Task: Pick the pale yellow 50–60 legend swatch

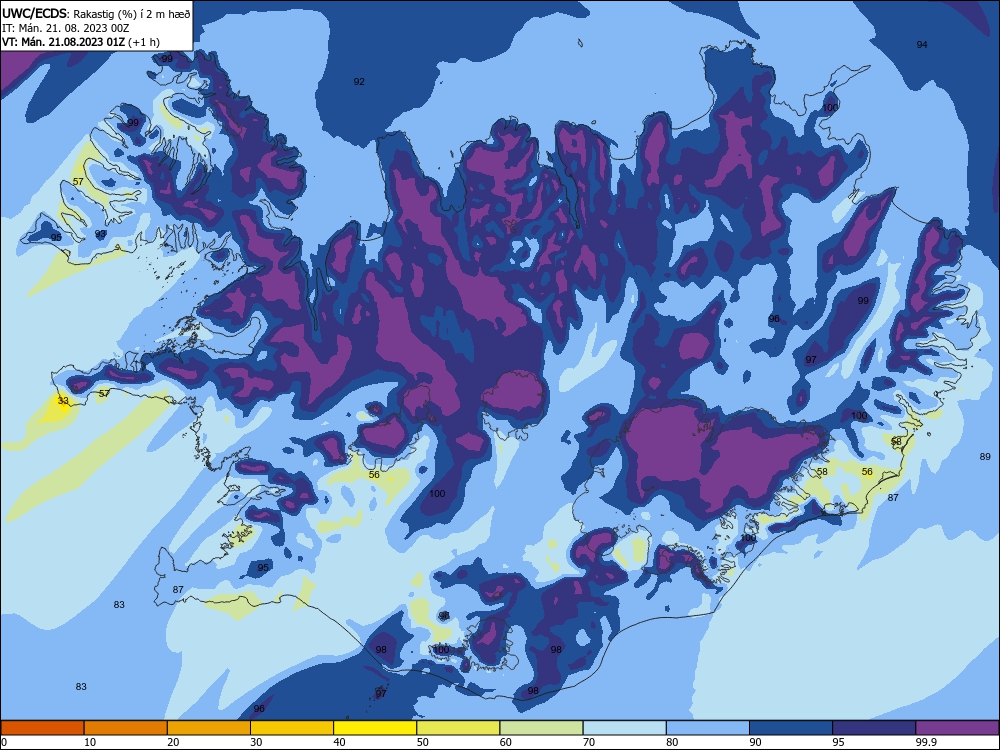Action: (458, 728)
